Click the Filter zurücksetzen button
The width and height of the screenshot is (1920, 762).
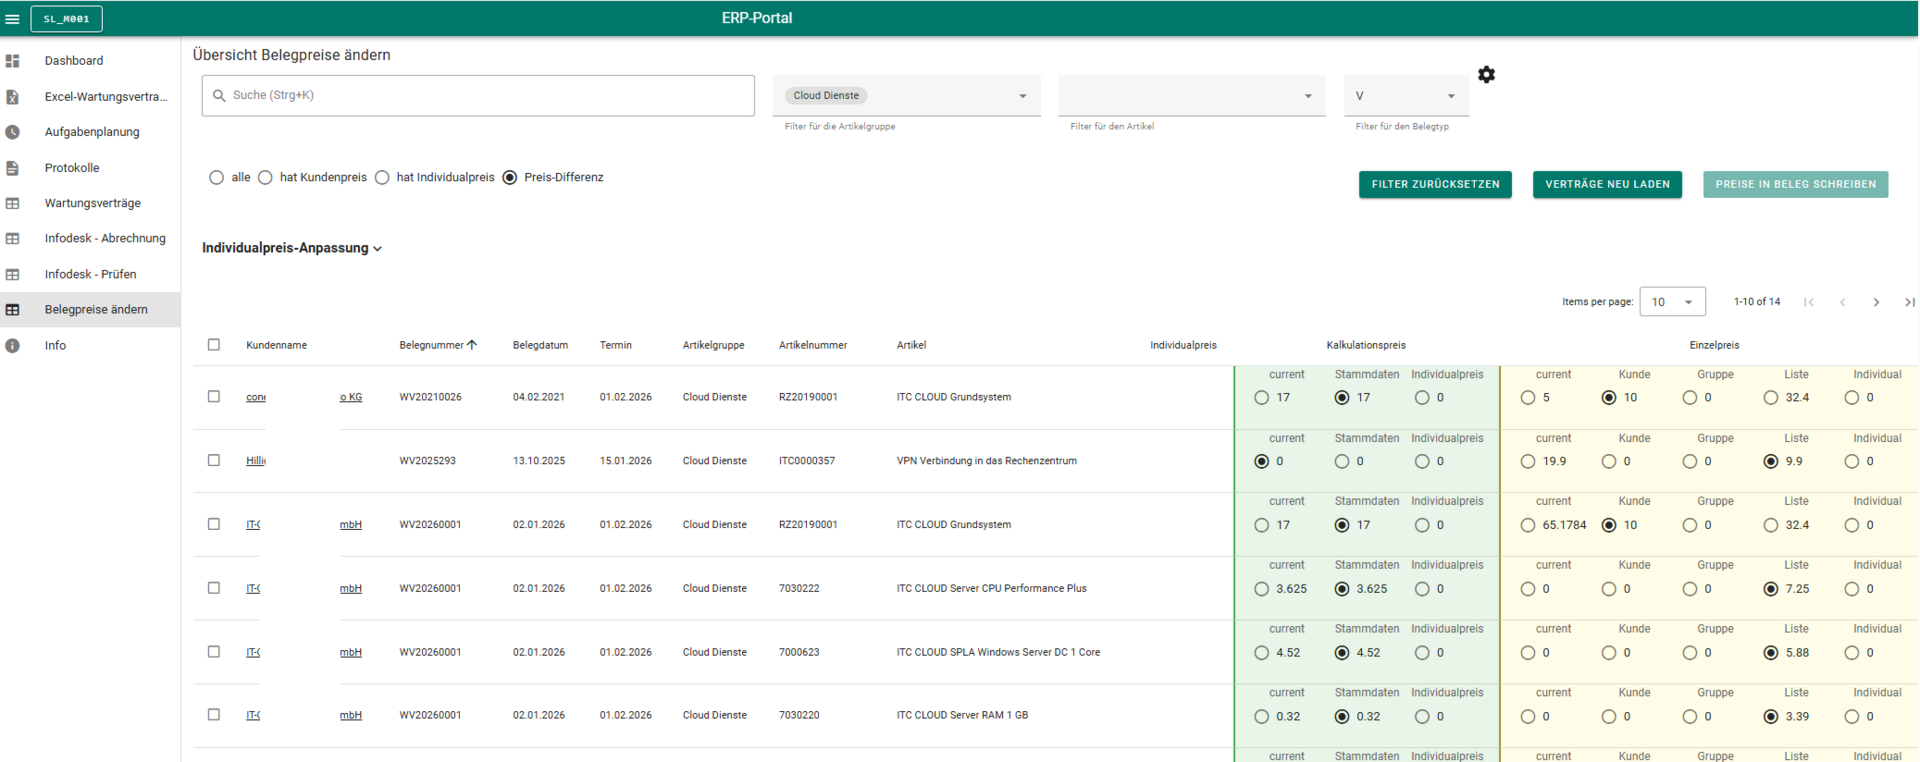1435,185
